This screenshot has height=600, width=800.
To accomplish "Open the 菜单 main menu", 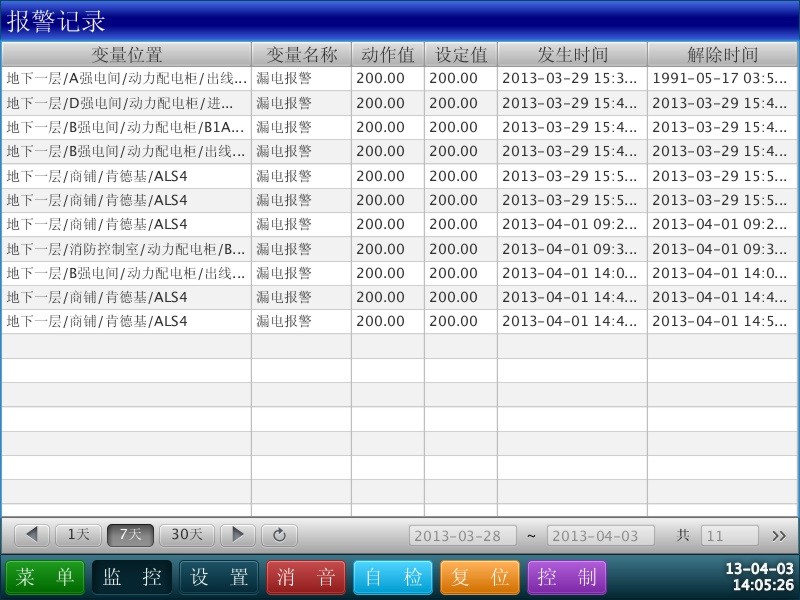I will point(45,577).
